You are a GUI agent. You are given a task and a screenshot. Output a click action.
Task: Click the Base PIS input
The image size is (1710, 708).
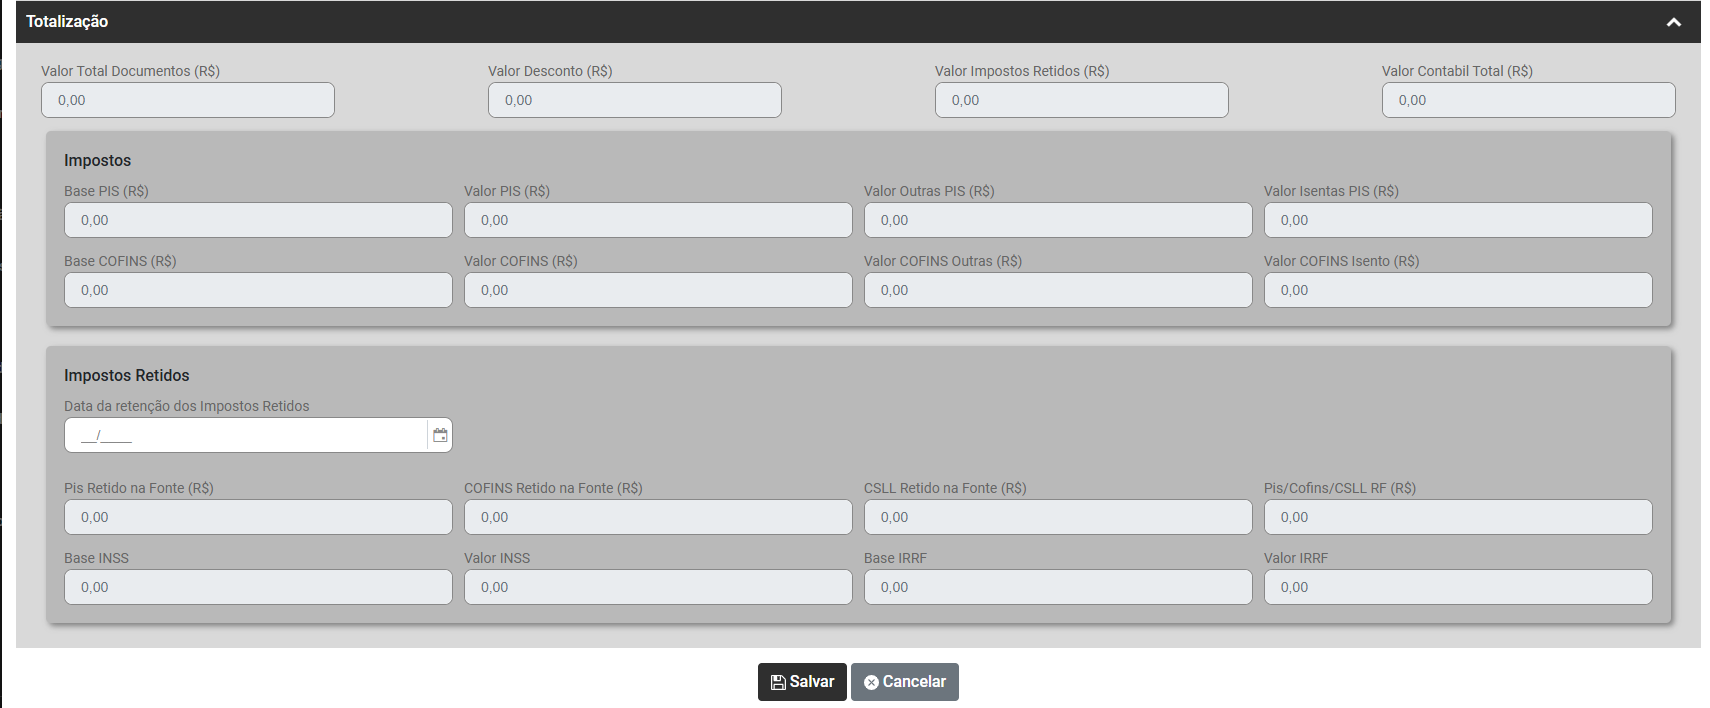click(258, 220)
